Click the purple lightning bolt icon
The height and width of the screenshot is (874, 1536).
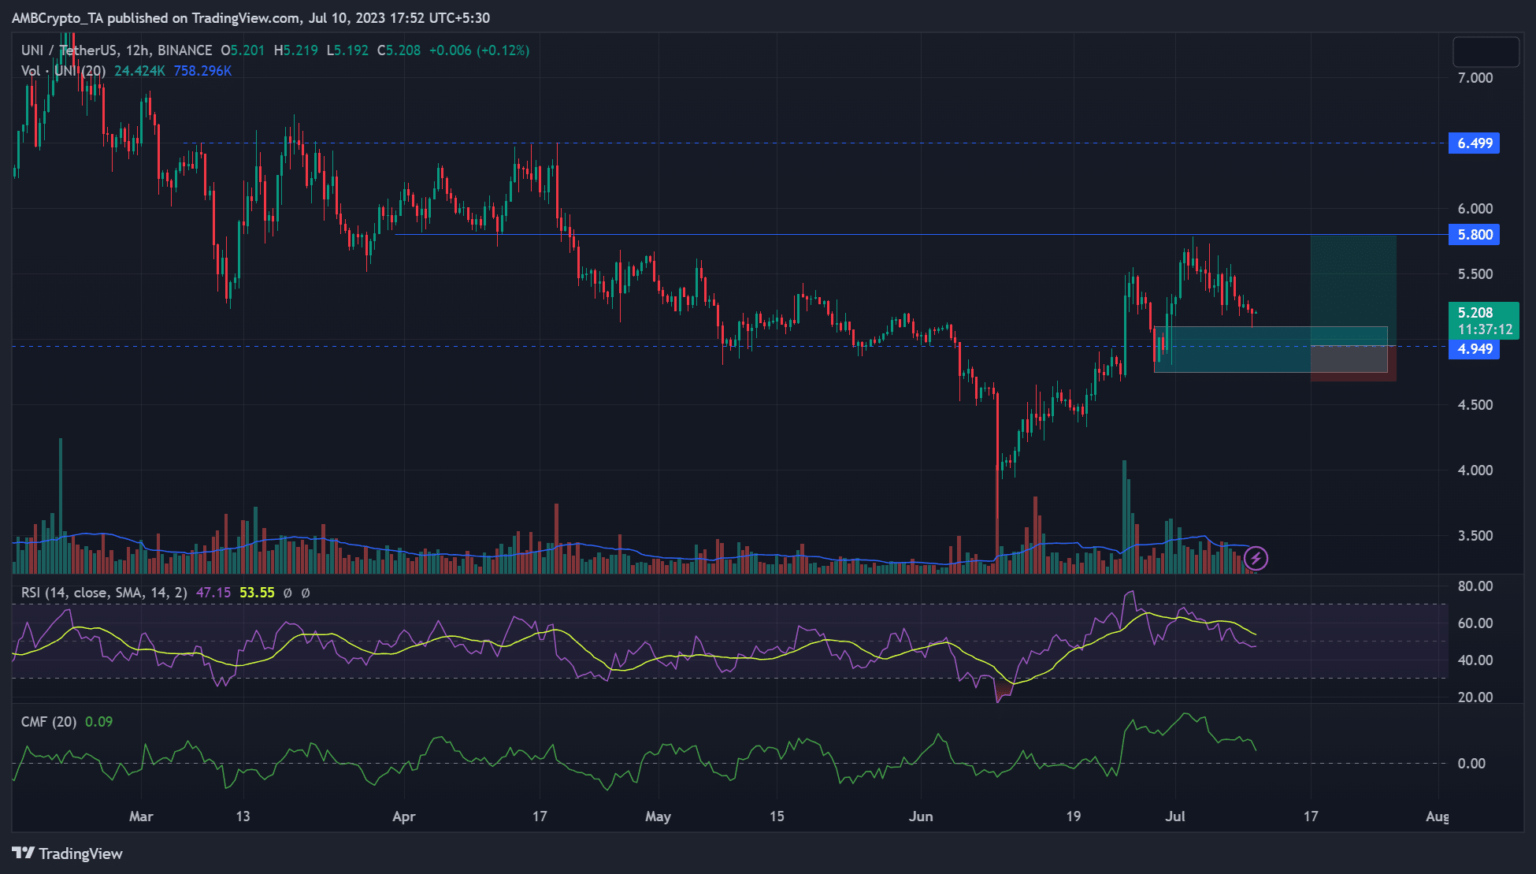coord(1256,558)
